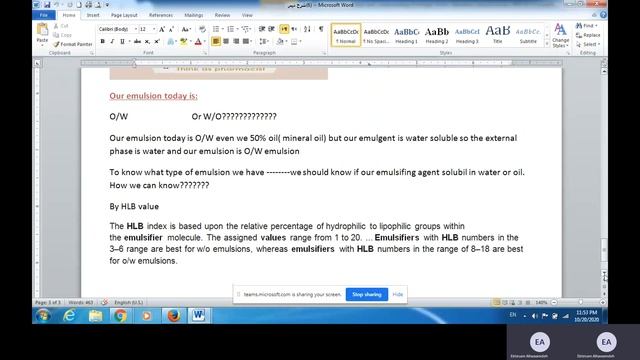Click the Words: 463 status bar counter

coord(81,302)
